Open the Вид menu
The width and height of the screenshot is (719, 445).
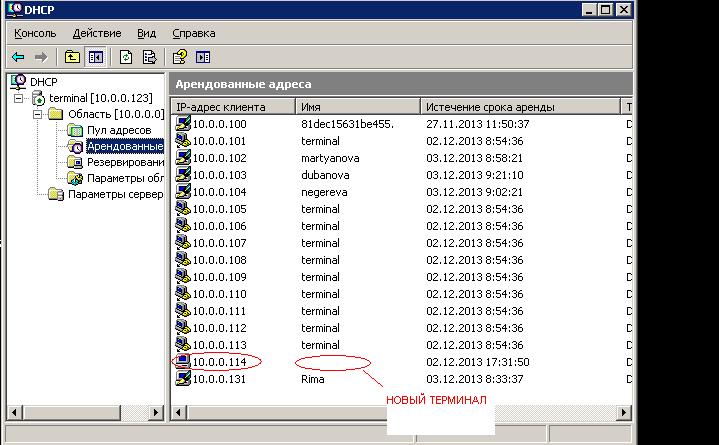pyautogui.click(x=147, y=33)
